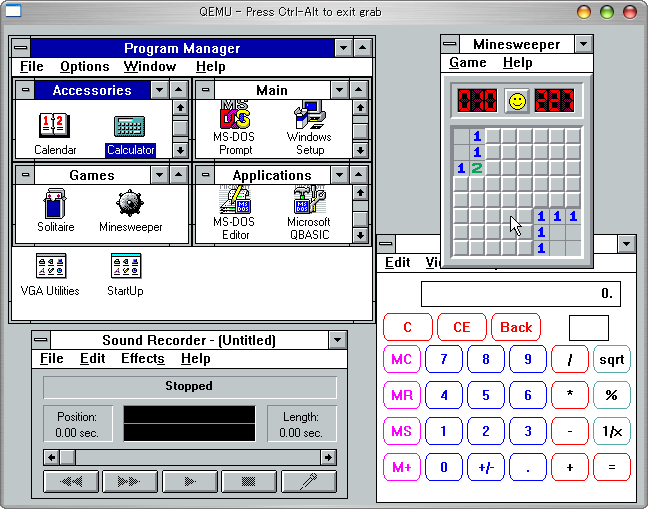The image size is (648, 509).
Task: Open Calculator control menu box
Action: (x=386, y=244)
